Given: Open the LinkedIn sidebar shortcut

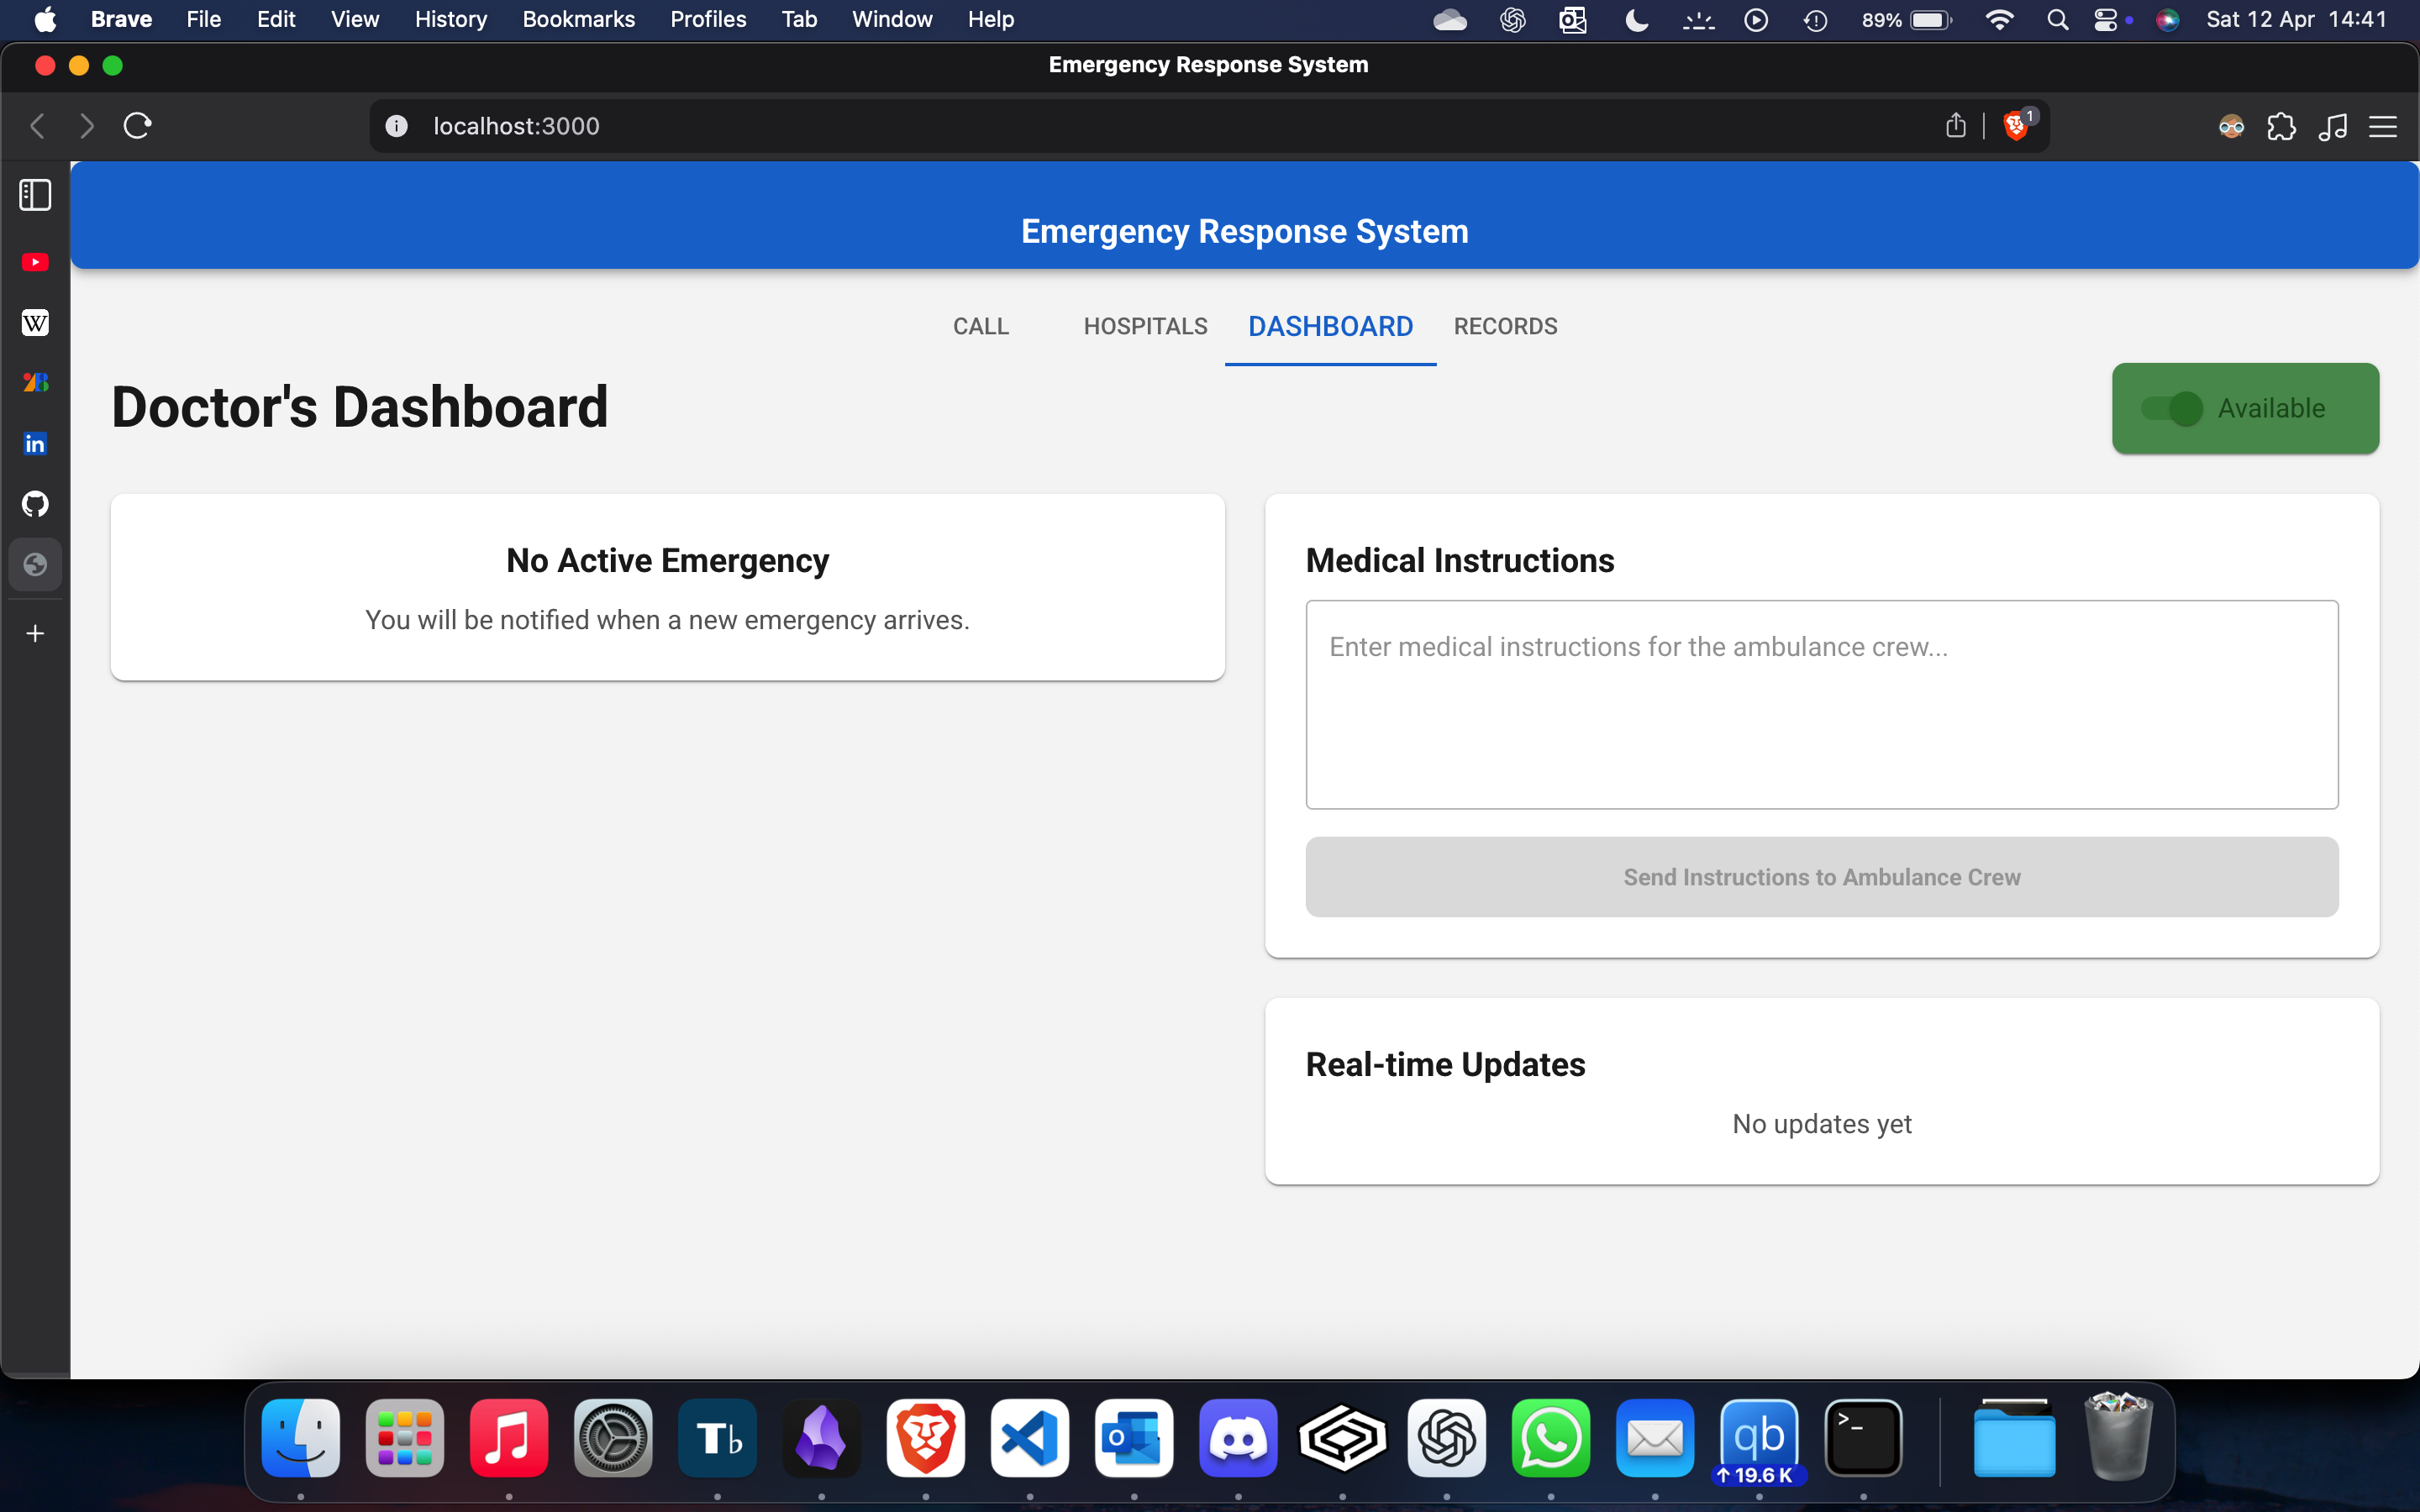Looking at the screenshot, I should click(x=35, y=443).
